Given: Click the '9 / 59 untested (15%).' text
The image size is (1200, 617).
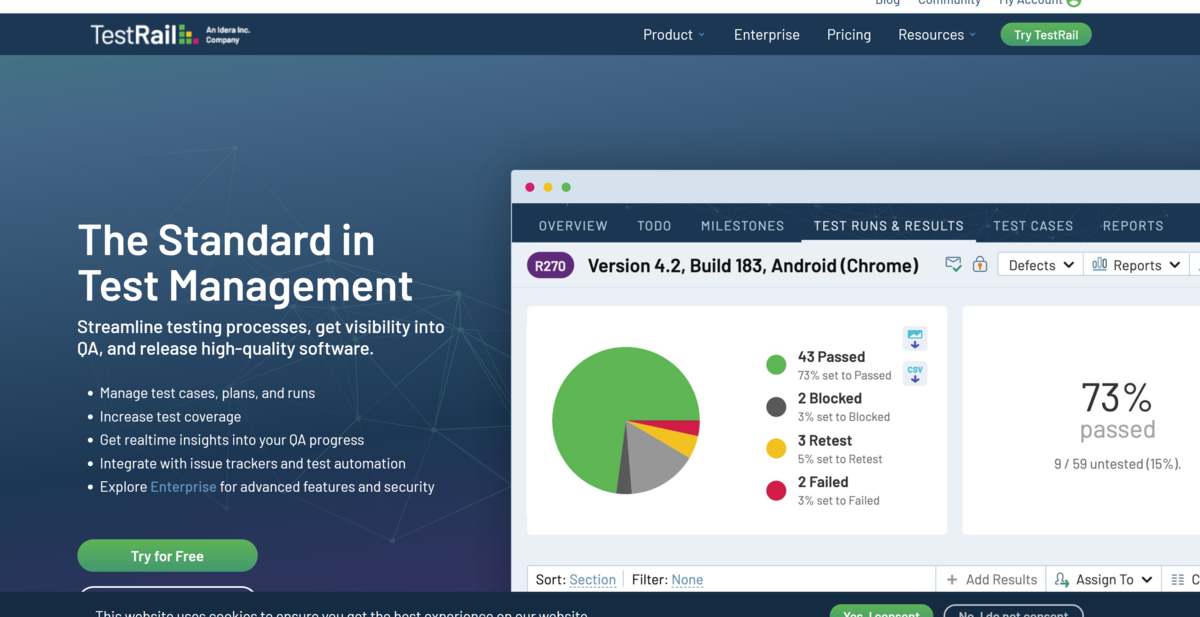Looking at the screenshot, I should coord(1117,464).
